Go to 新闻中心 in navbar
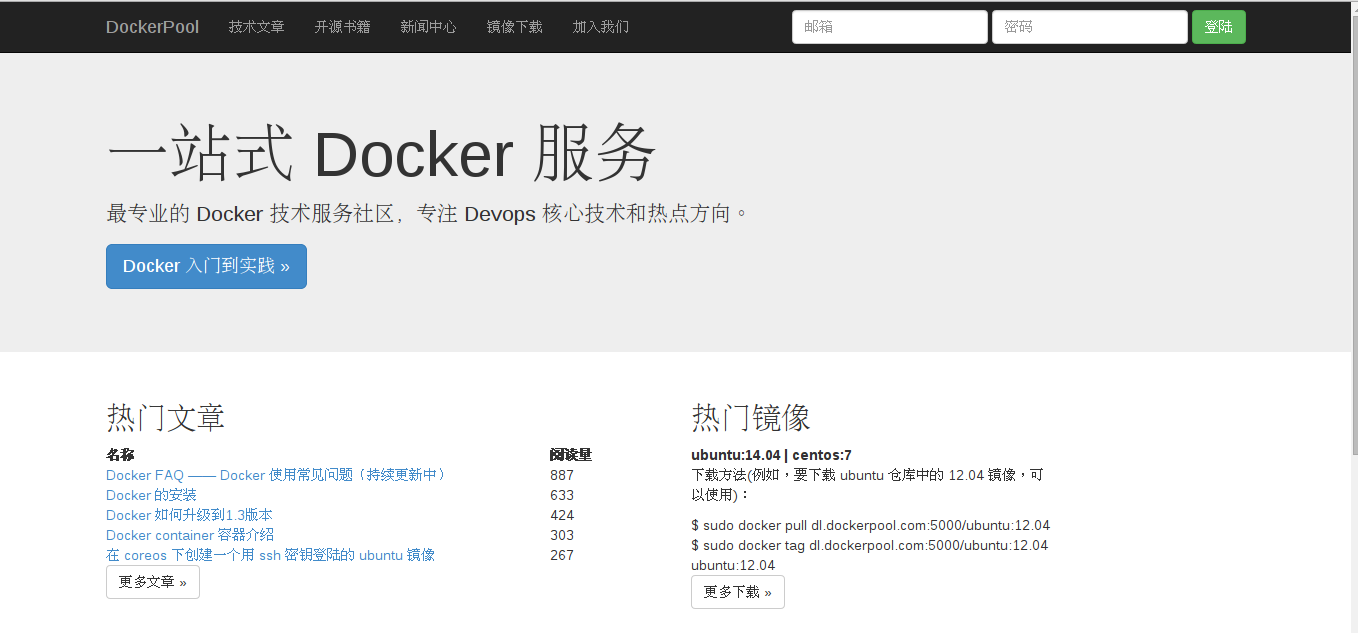This screenshot has width=1358, height=633. point(428,27)
